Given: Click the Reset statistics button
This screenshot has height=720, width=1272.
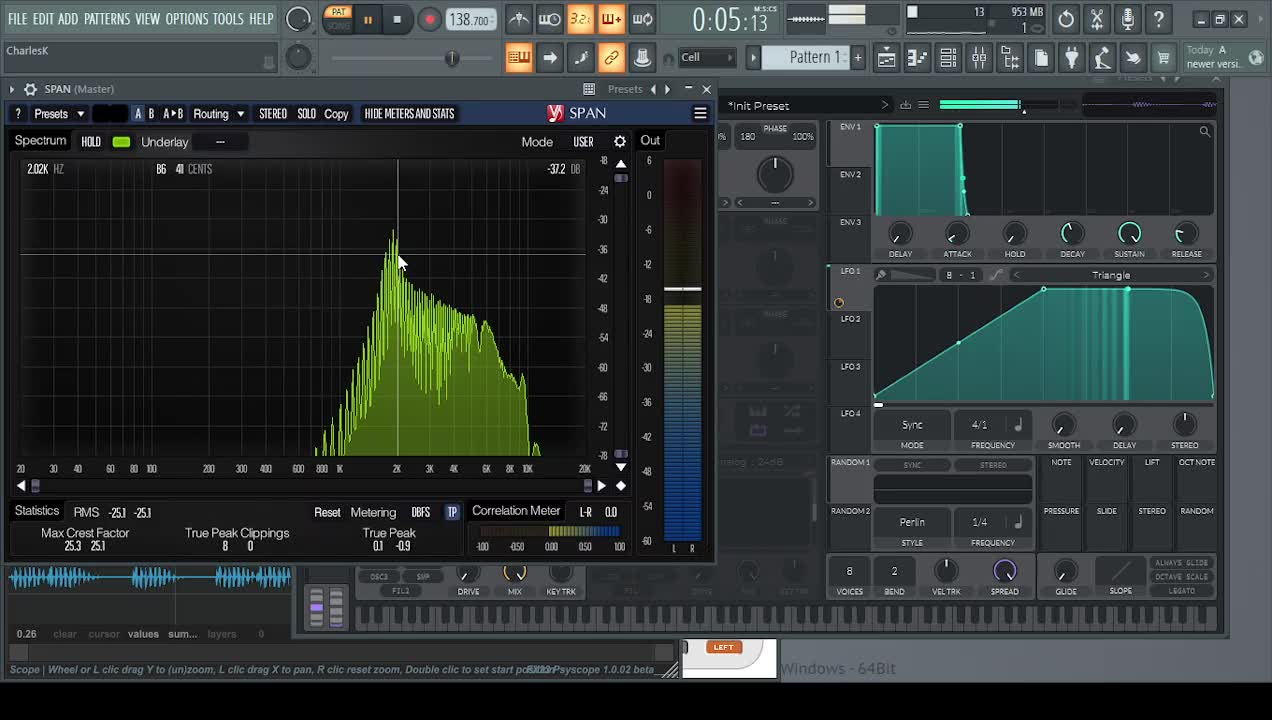Looking at the screenshot, I should tap(327, 512).
